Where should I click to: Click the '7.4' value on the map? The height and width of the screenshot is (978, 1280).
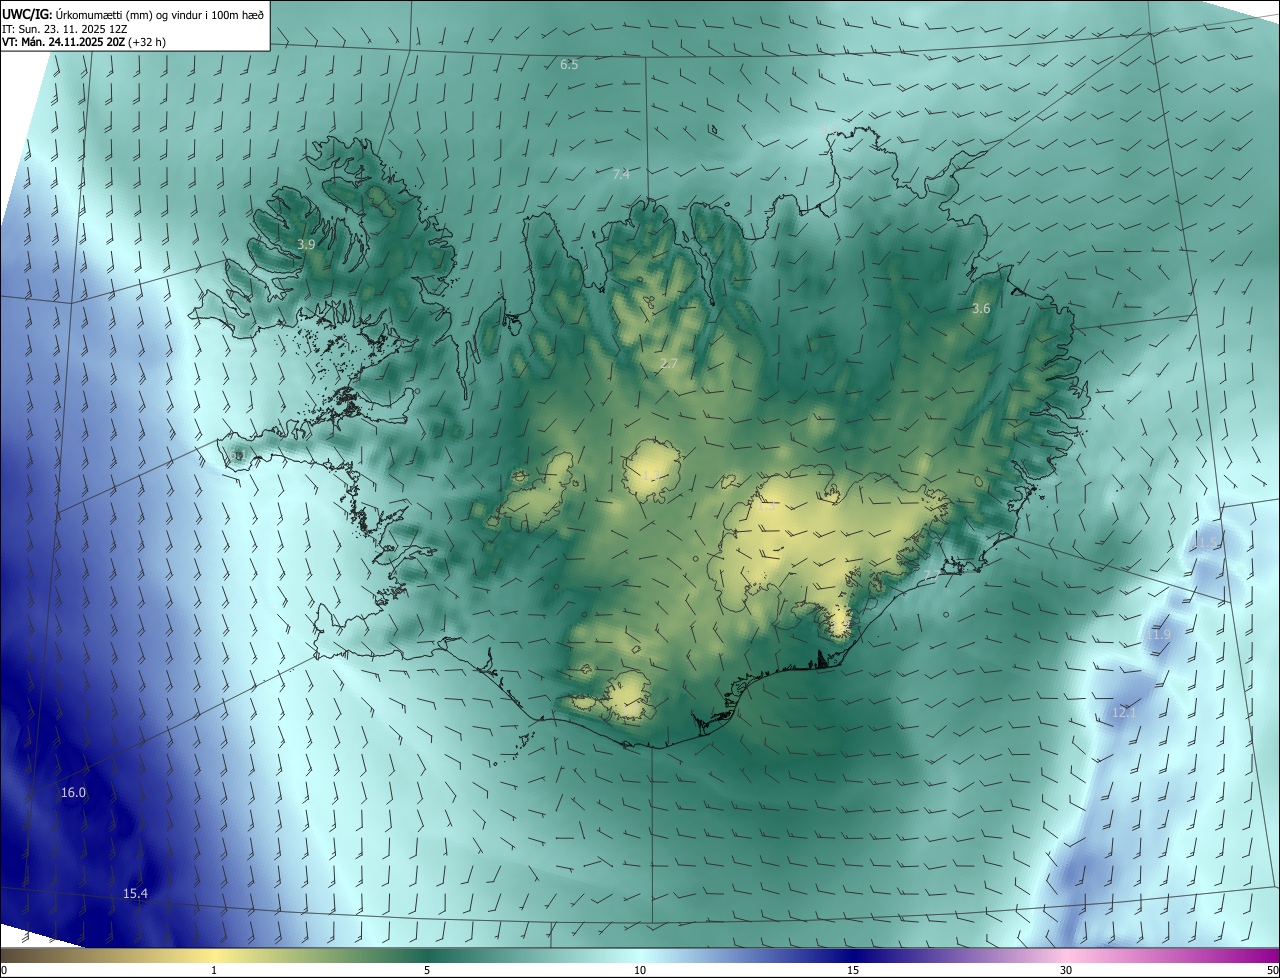click(x=621, y=174)
